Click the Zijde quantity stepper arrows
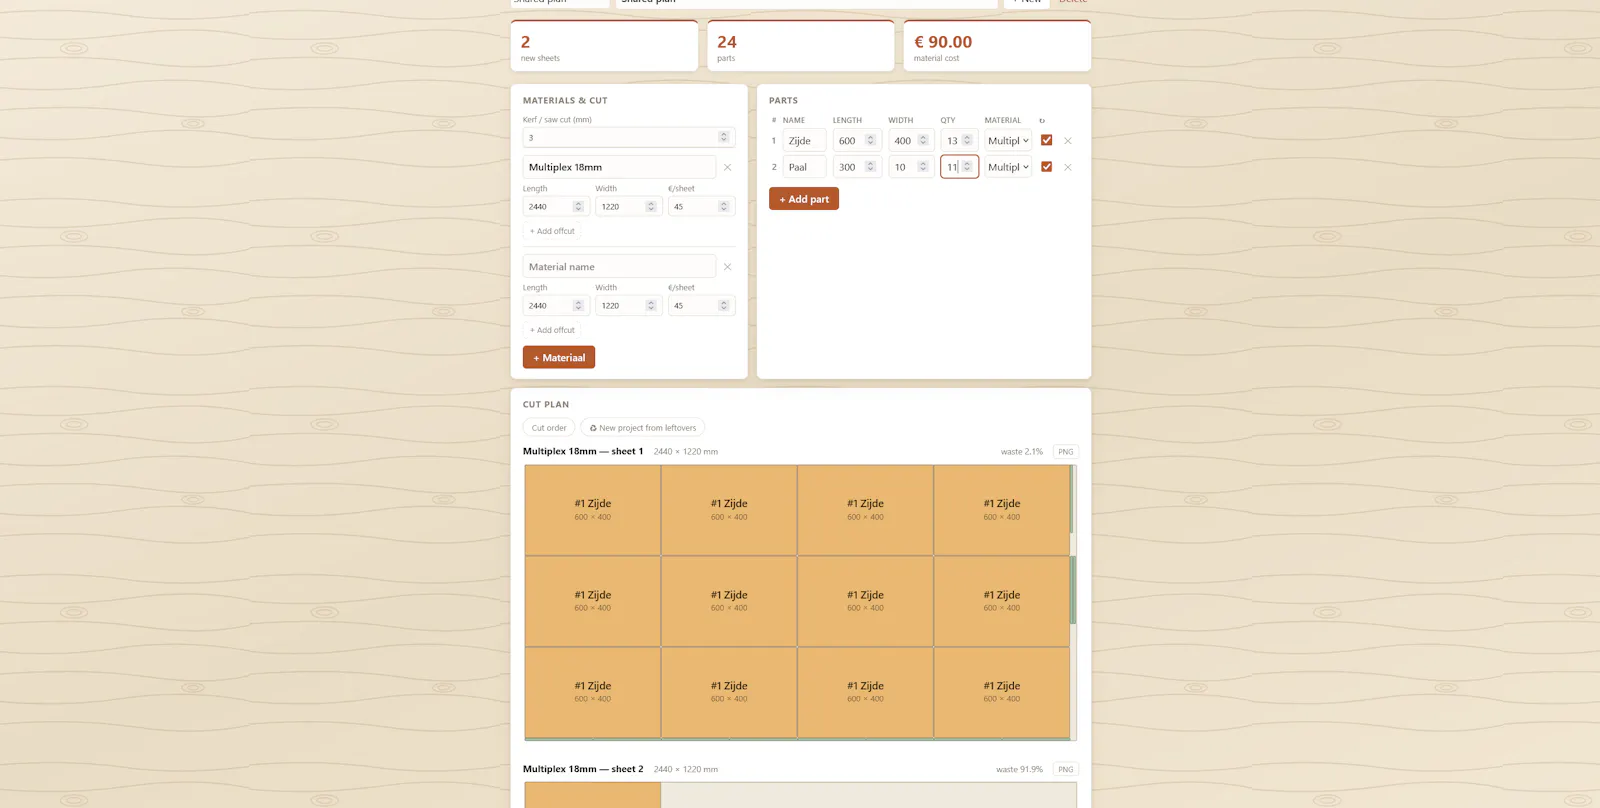Screen dimensions: 1600x808 [x=967, y=140]
